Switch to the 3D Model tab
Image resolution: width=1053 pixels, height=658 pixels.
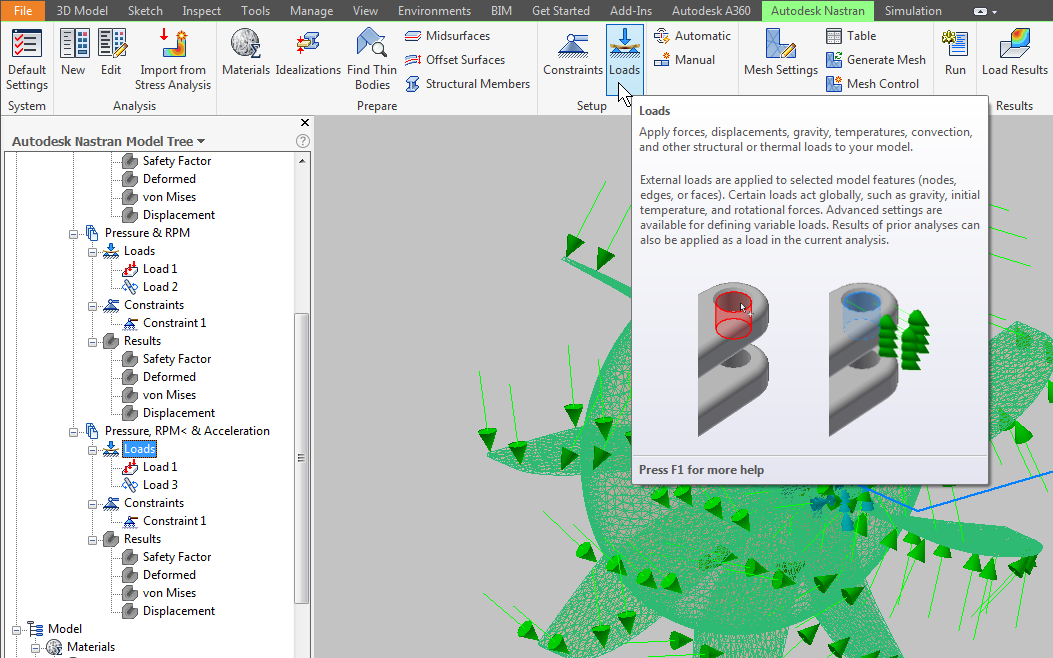pos(82,11)
